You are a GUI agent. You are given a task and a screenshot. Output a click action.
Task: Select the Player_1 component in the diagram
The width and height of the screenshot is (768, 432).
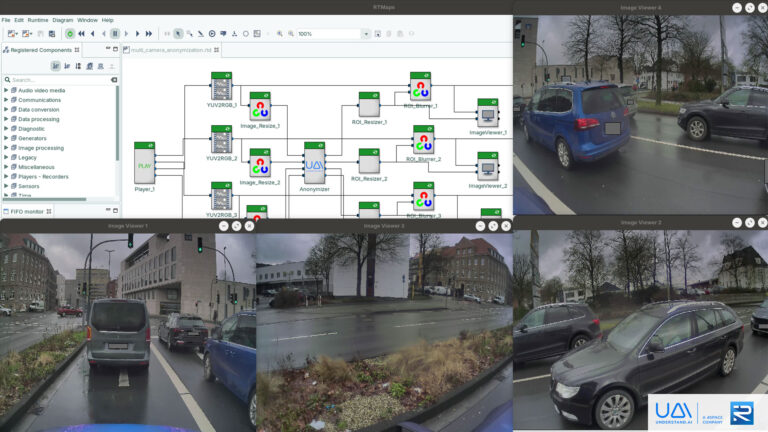coord(144,164)
